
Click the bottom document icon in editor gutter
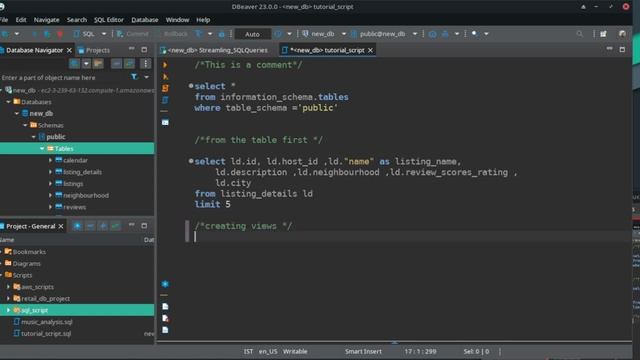[165, 330]
